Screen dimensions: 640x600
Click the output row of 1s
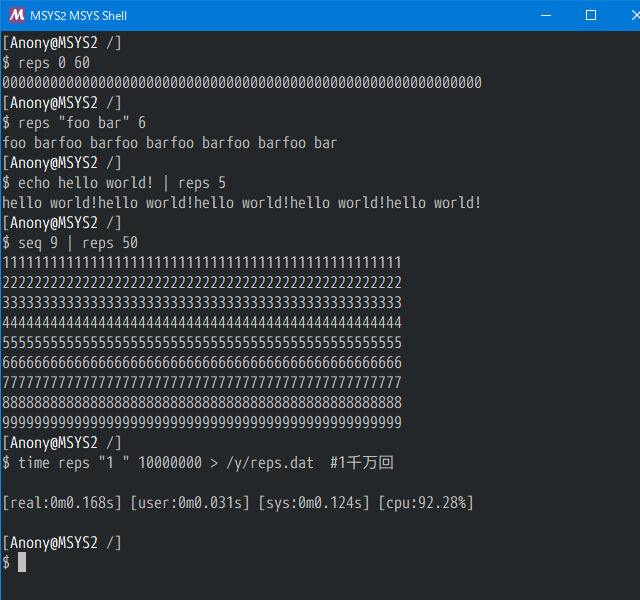[x=202, y=263]
